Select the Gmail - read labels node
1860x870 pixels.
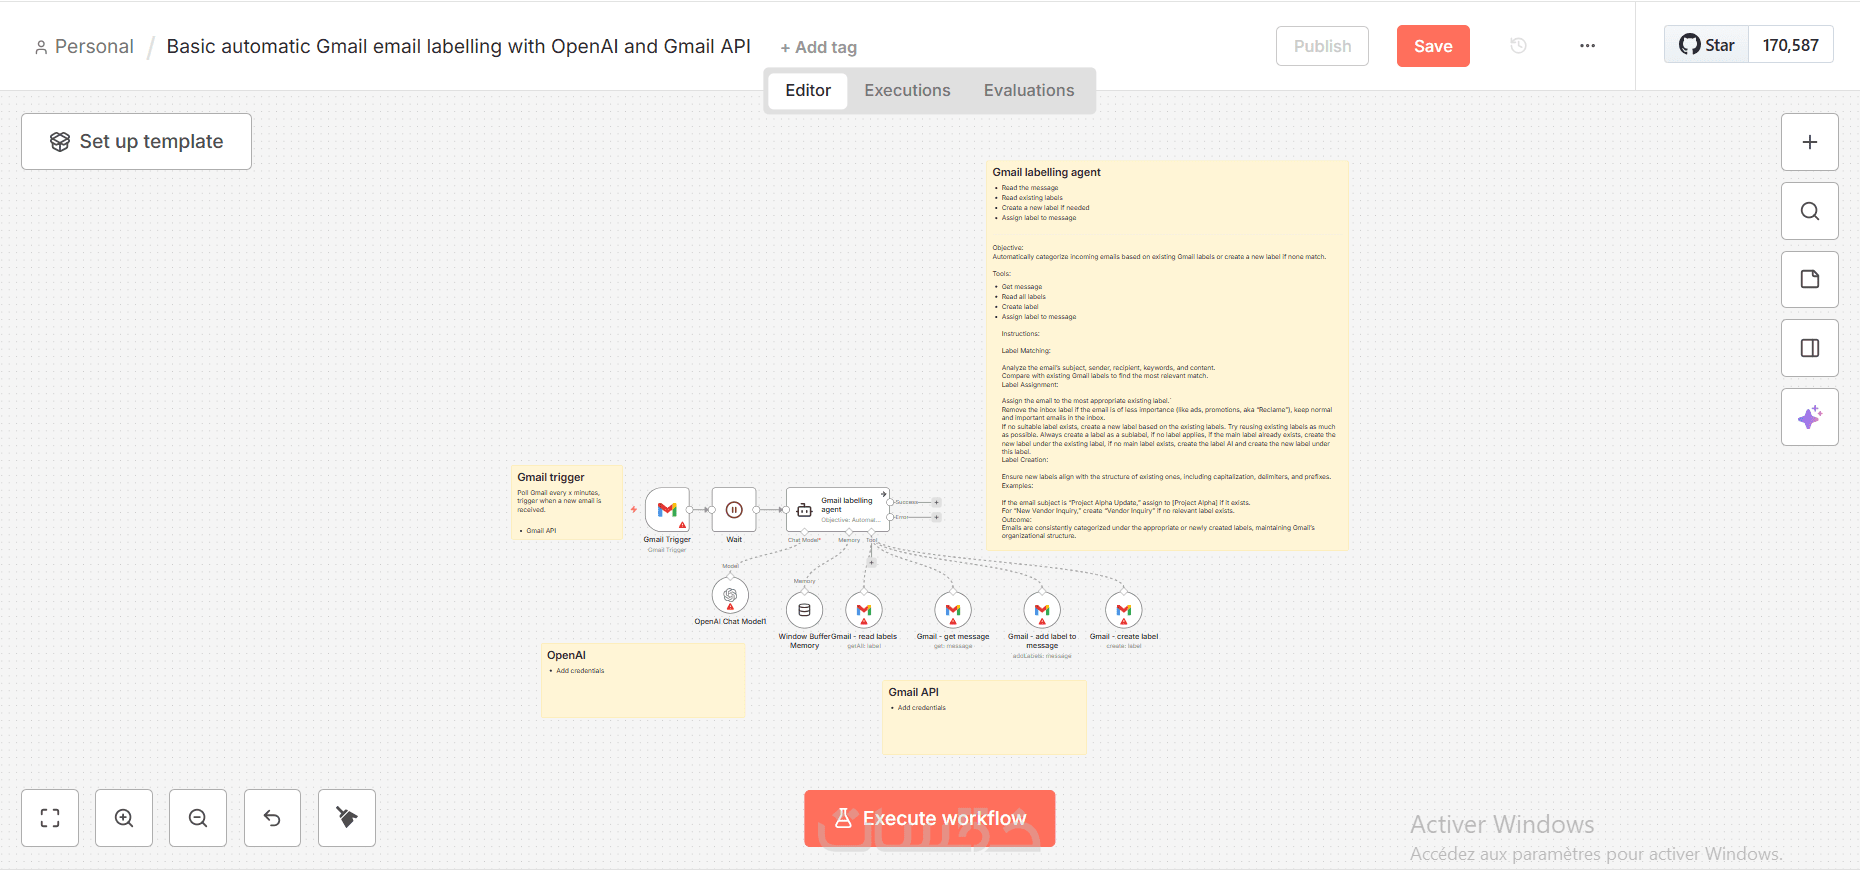(x=864, y=610)
